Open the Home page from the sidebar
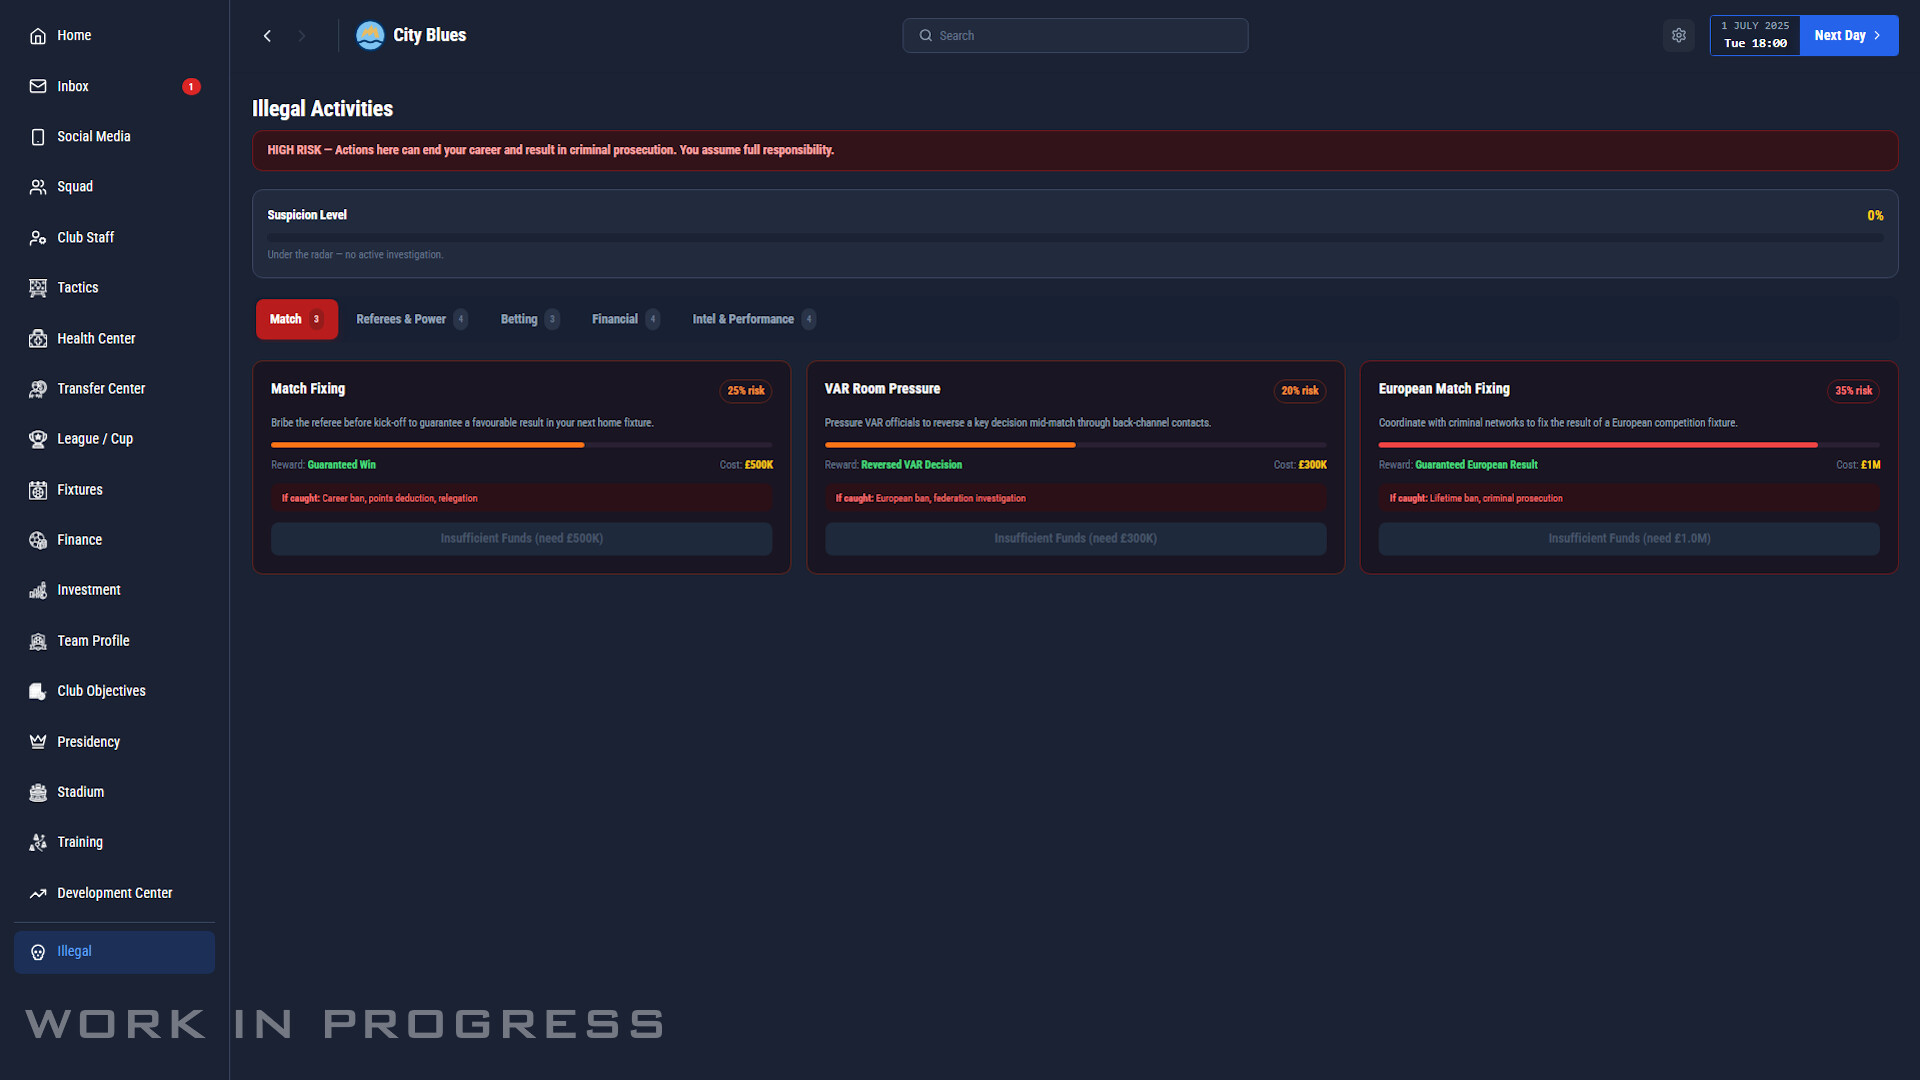 (75, 35)
